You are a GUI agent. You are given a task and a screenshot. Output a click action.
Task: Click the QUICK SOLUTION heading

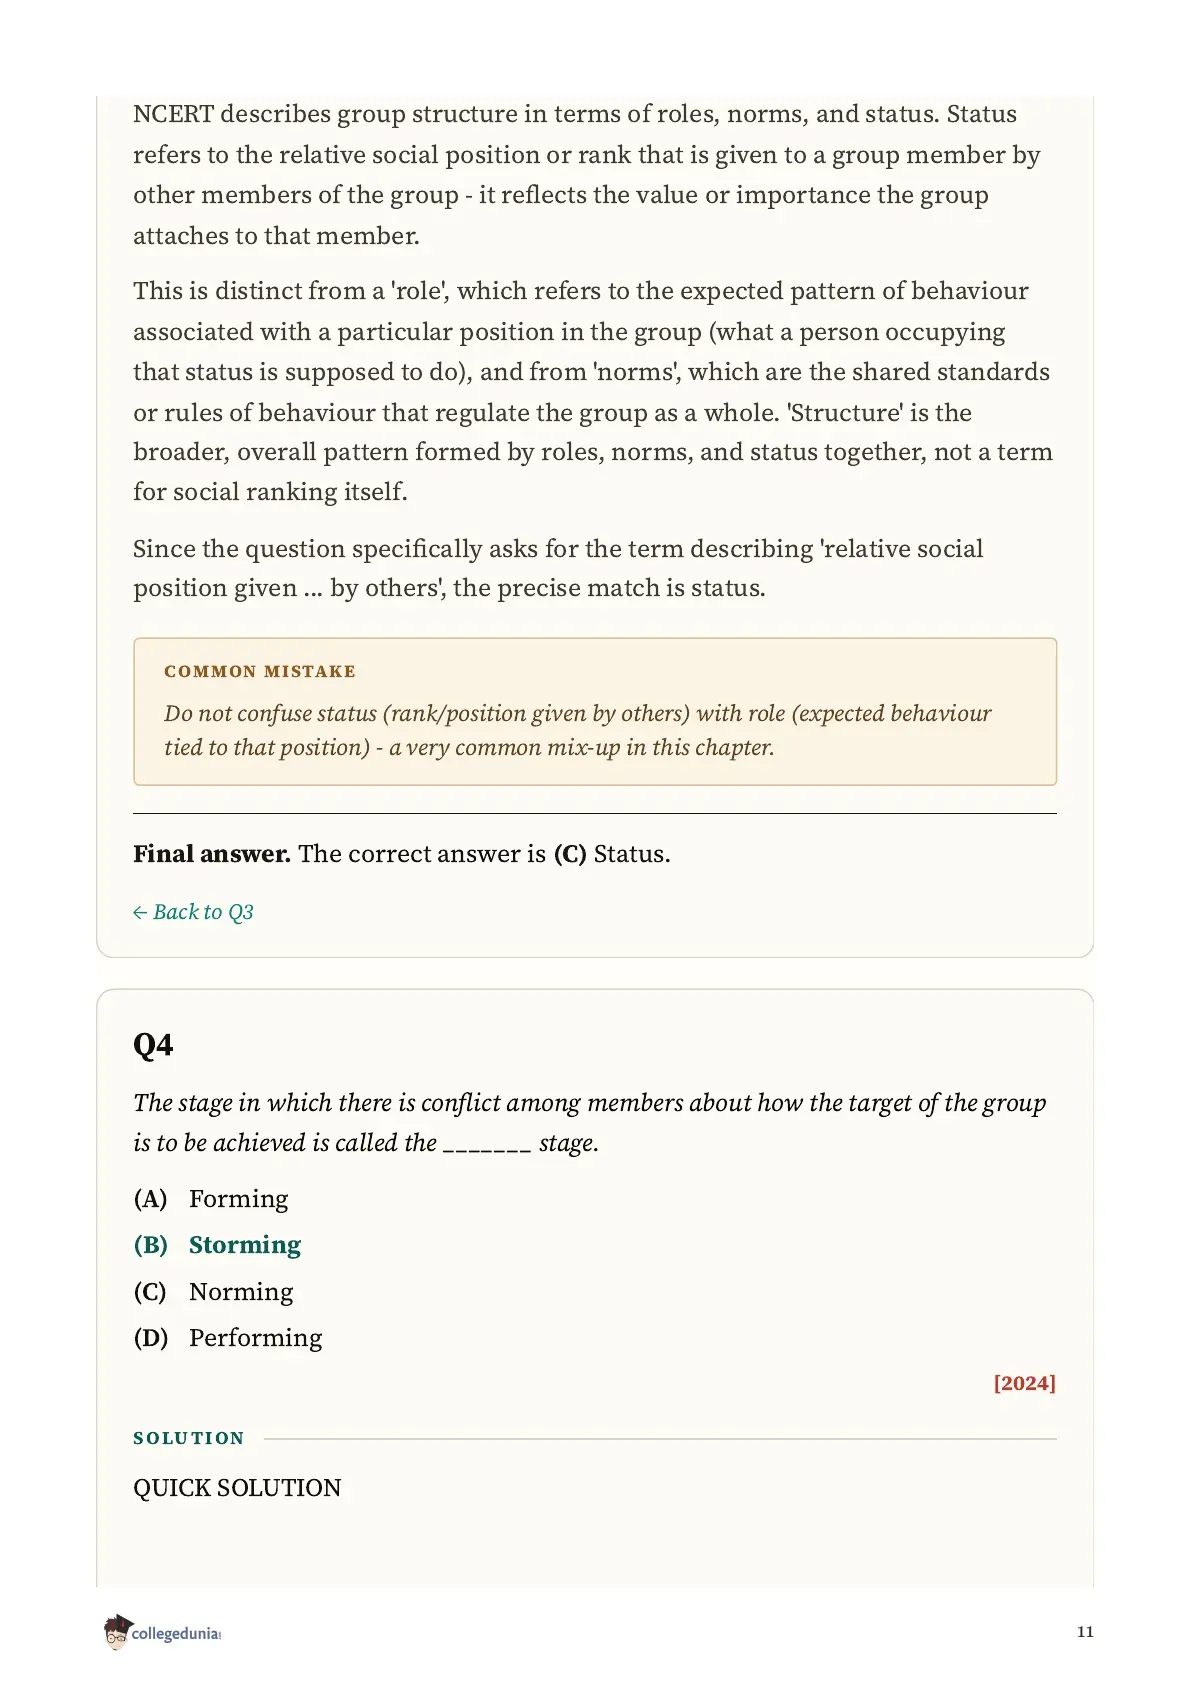tap(237, 1488)
